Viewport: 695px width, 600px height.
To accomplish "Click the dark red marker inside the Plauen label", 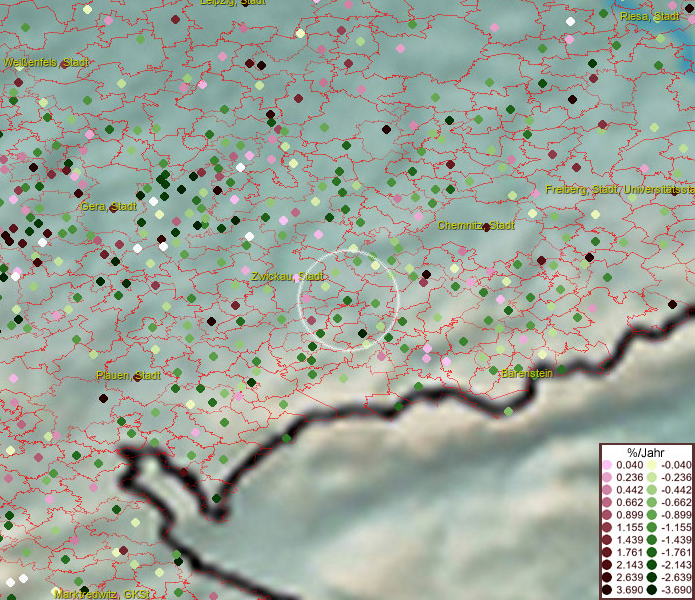I will click(137, 377).
